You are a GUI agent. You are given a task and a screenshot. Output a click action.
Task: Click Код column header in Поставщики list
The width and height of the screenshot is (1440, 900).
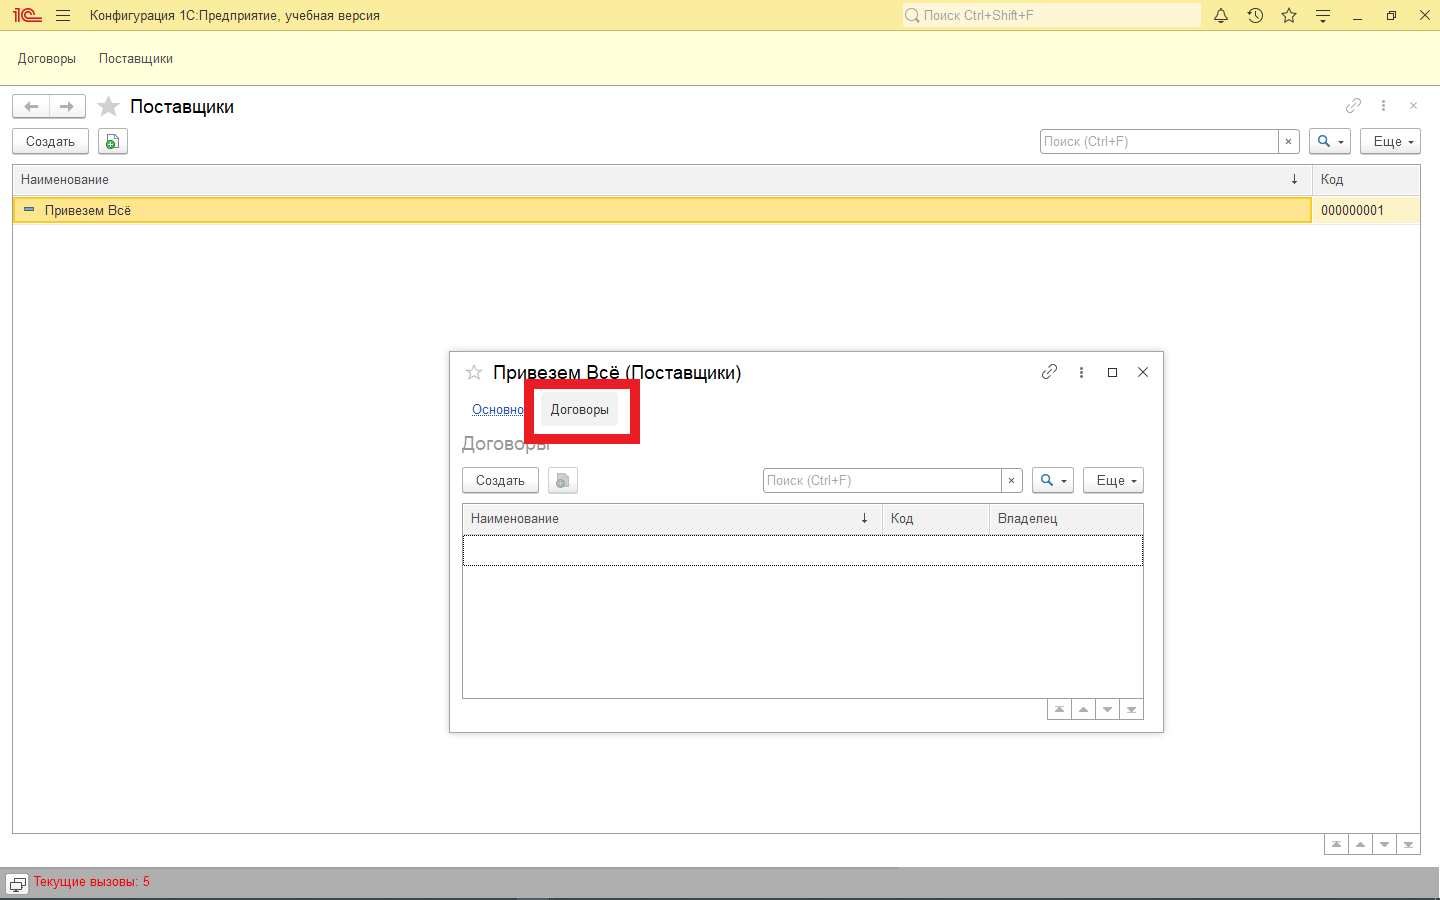(1366, 180)
